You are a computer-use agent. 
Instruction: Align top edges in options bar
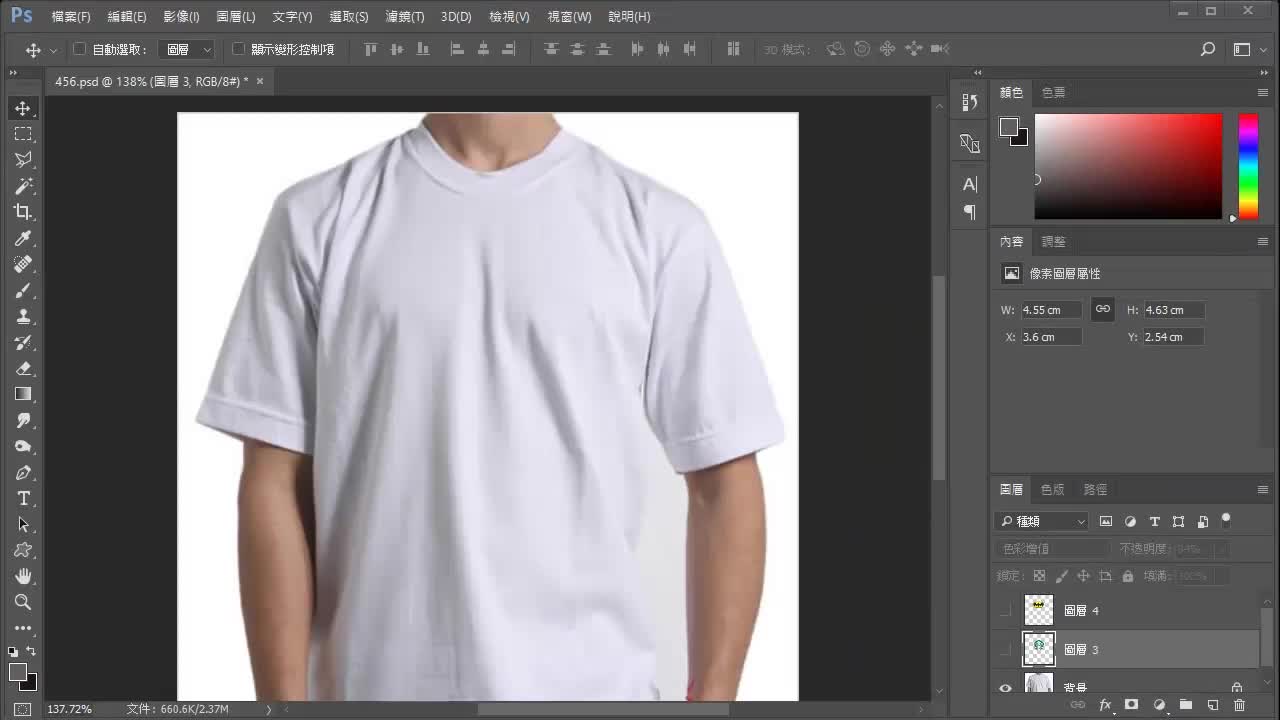[x=371, y=49]
